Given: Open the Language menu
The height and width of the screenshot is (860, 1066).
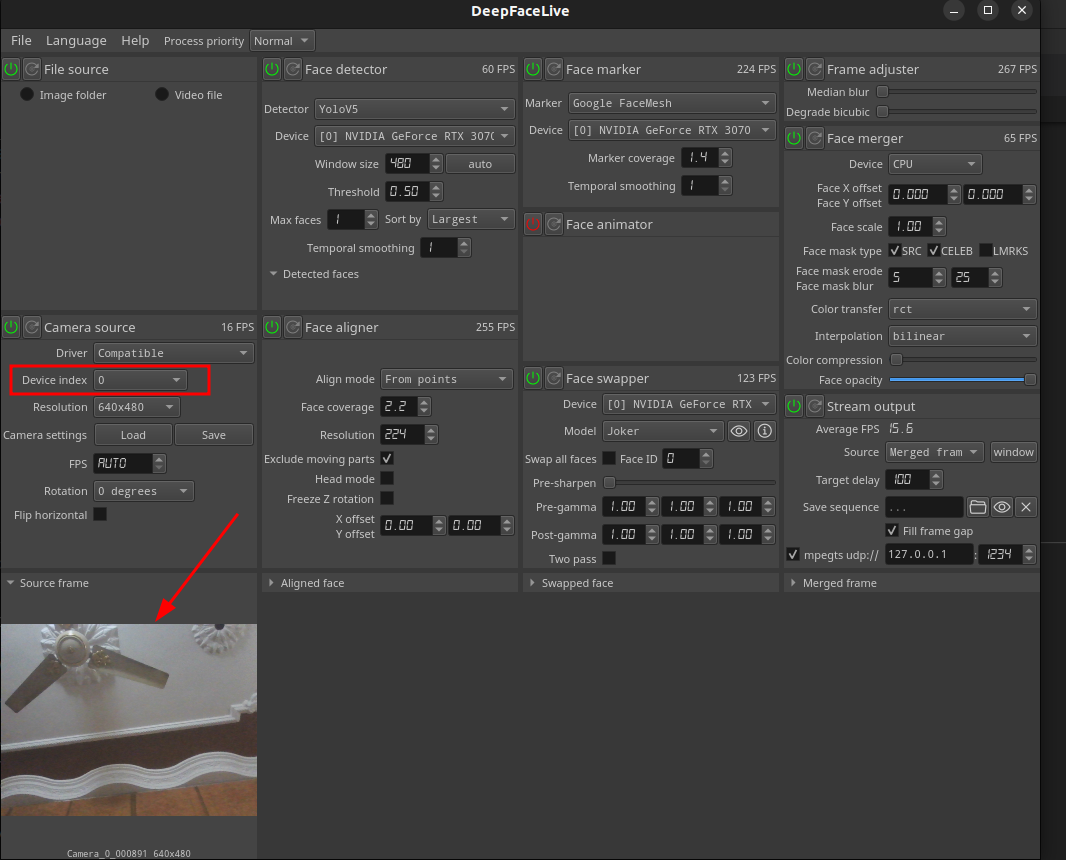Looking at the screenshot, I should pyautogui.click(x=76, y=41).
